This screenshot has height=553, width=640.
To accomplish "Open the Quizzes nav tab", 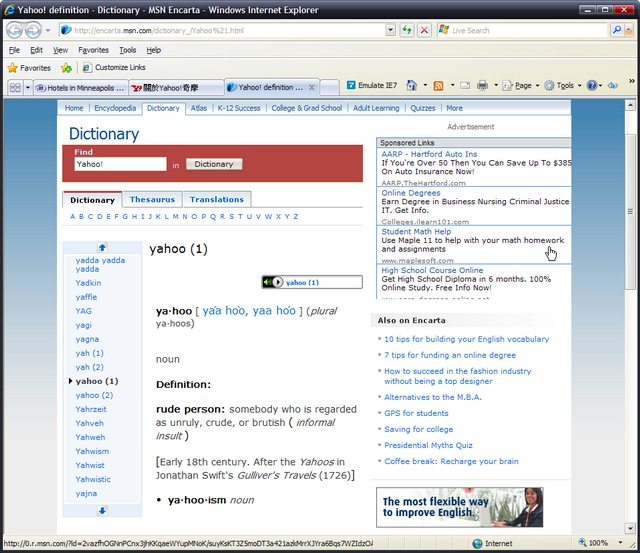I will tap(422, 108).
